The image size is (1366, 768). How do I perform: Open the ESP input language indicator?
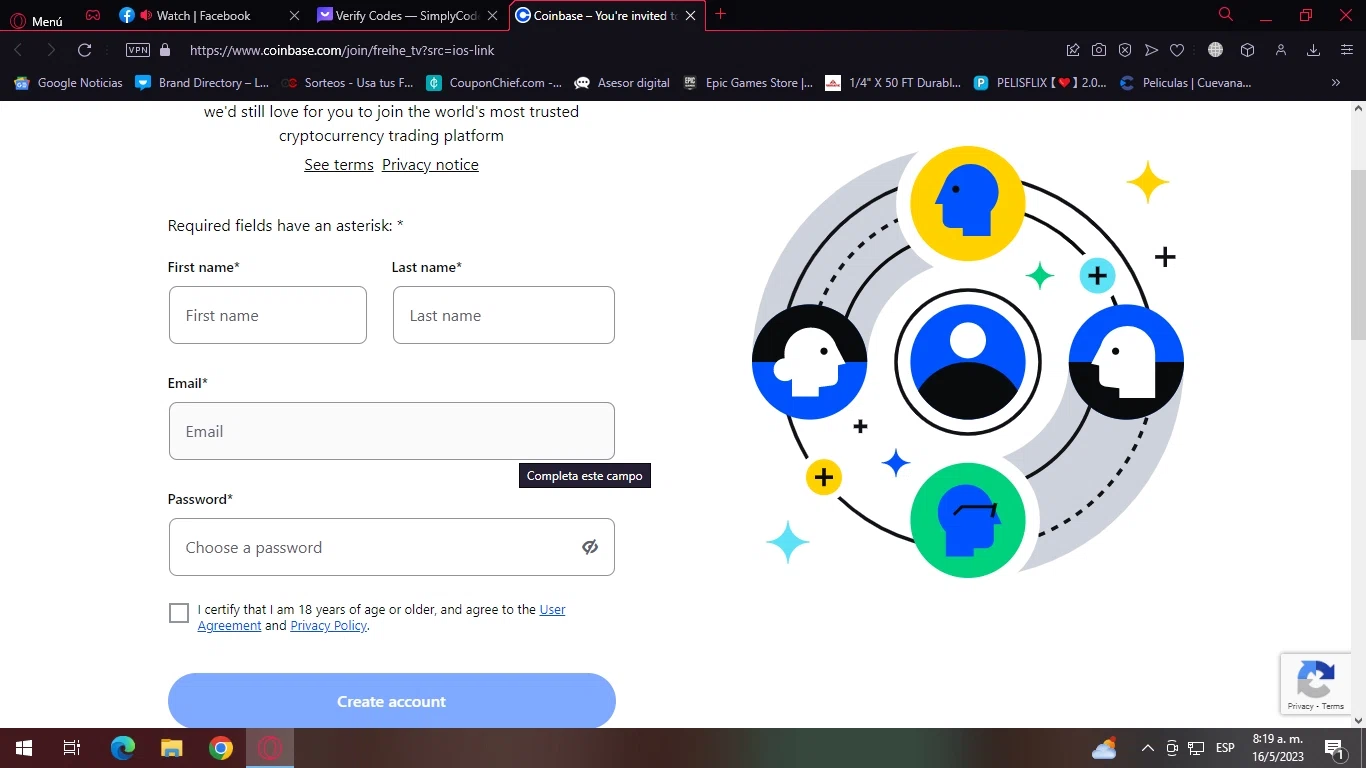(x=1225, y=748)
